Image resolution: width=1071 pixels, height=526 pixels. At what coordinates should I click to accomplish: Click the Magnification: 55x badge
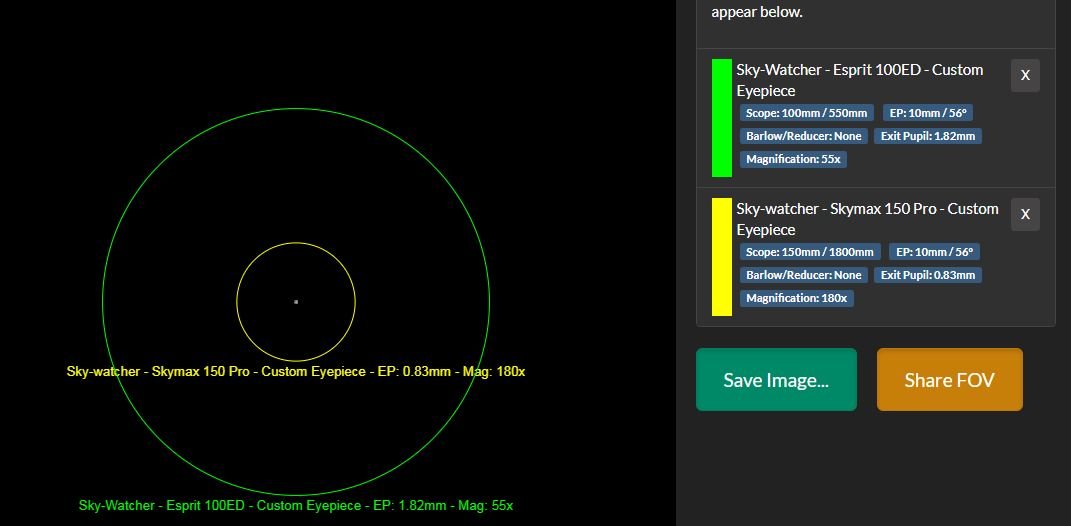coord(793,159)
